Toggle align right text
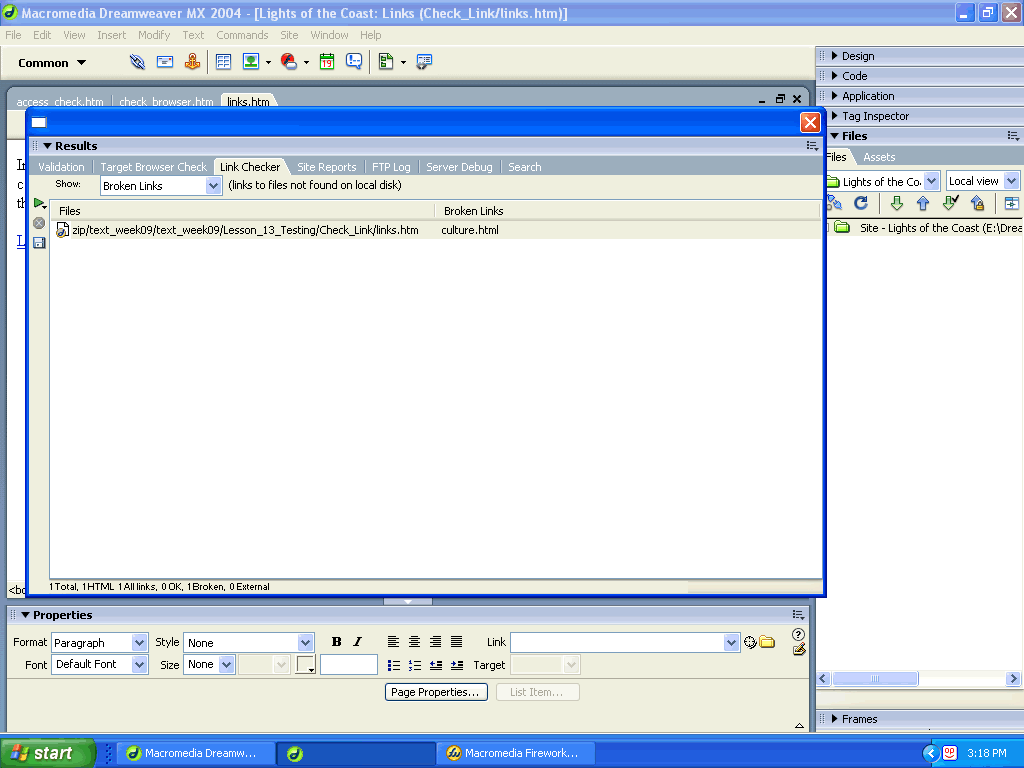 click(436, 642)
